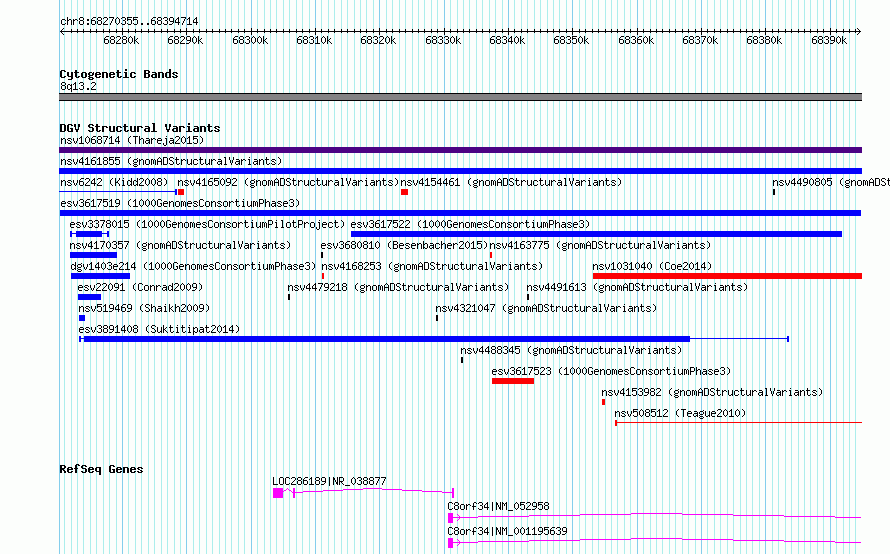Open nsv4153982 gnomAD variant label
The image size is (890, 554).
click(712, 392)
